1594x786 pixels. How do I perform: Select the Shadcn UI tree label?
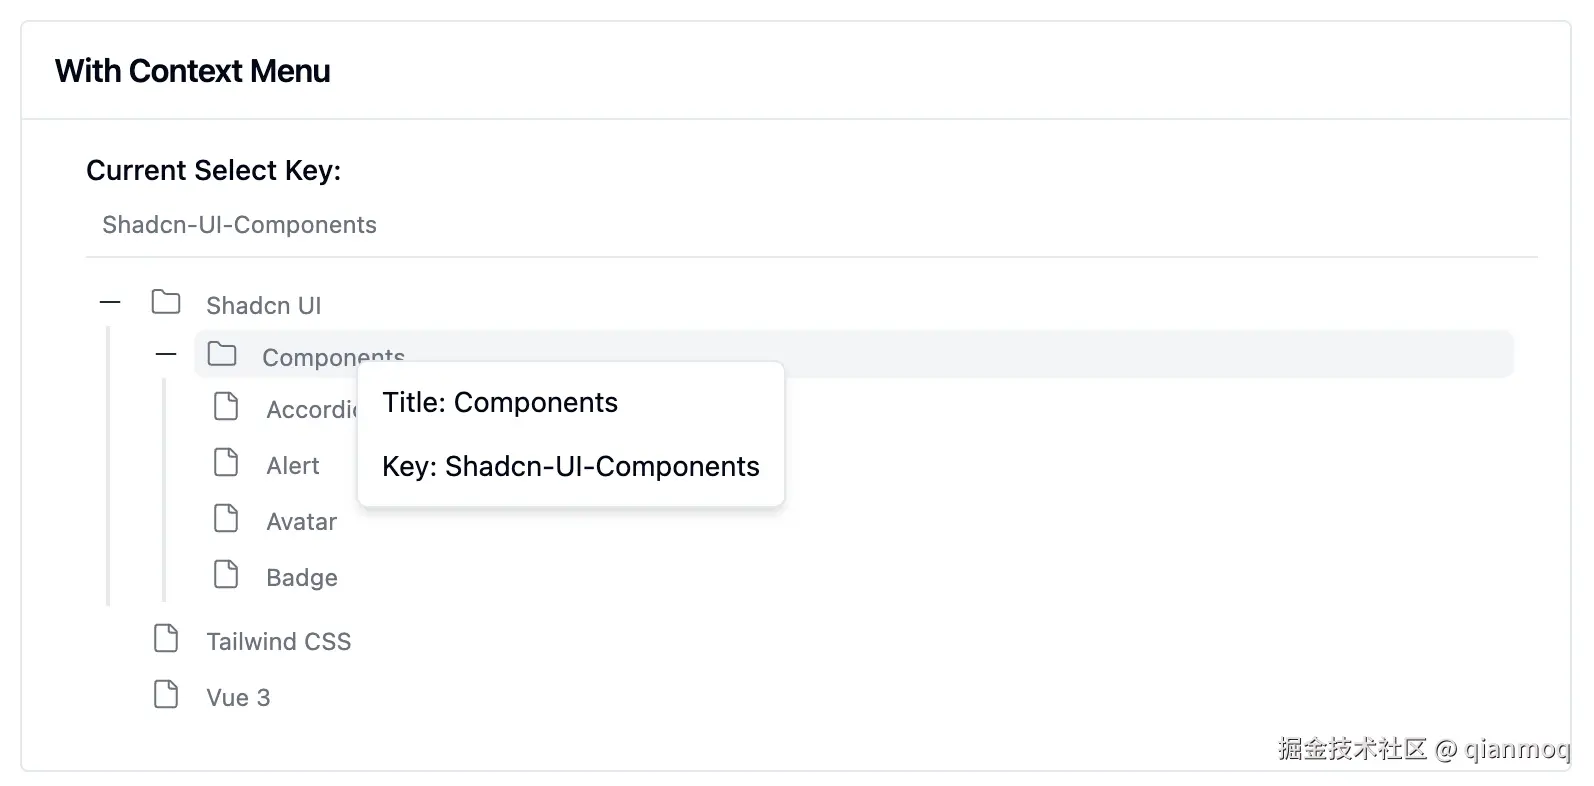click(263, 306)
